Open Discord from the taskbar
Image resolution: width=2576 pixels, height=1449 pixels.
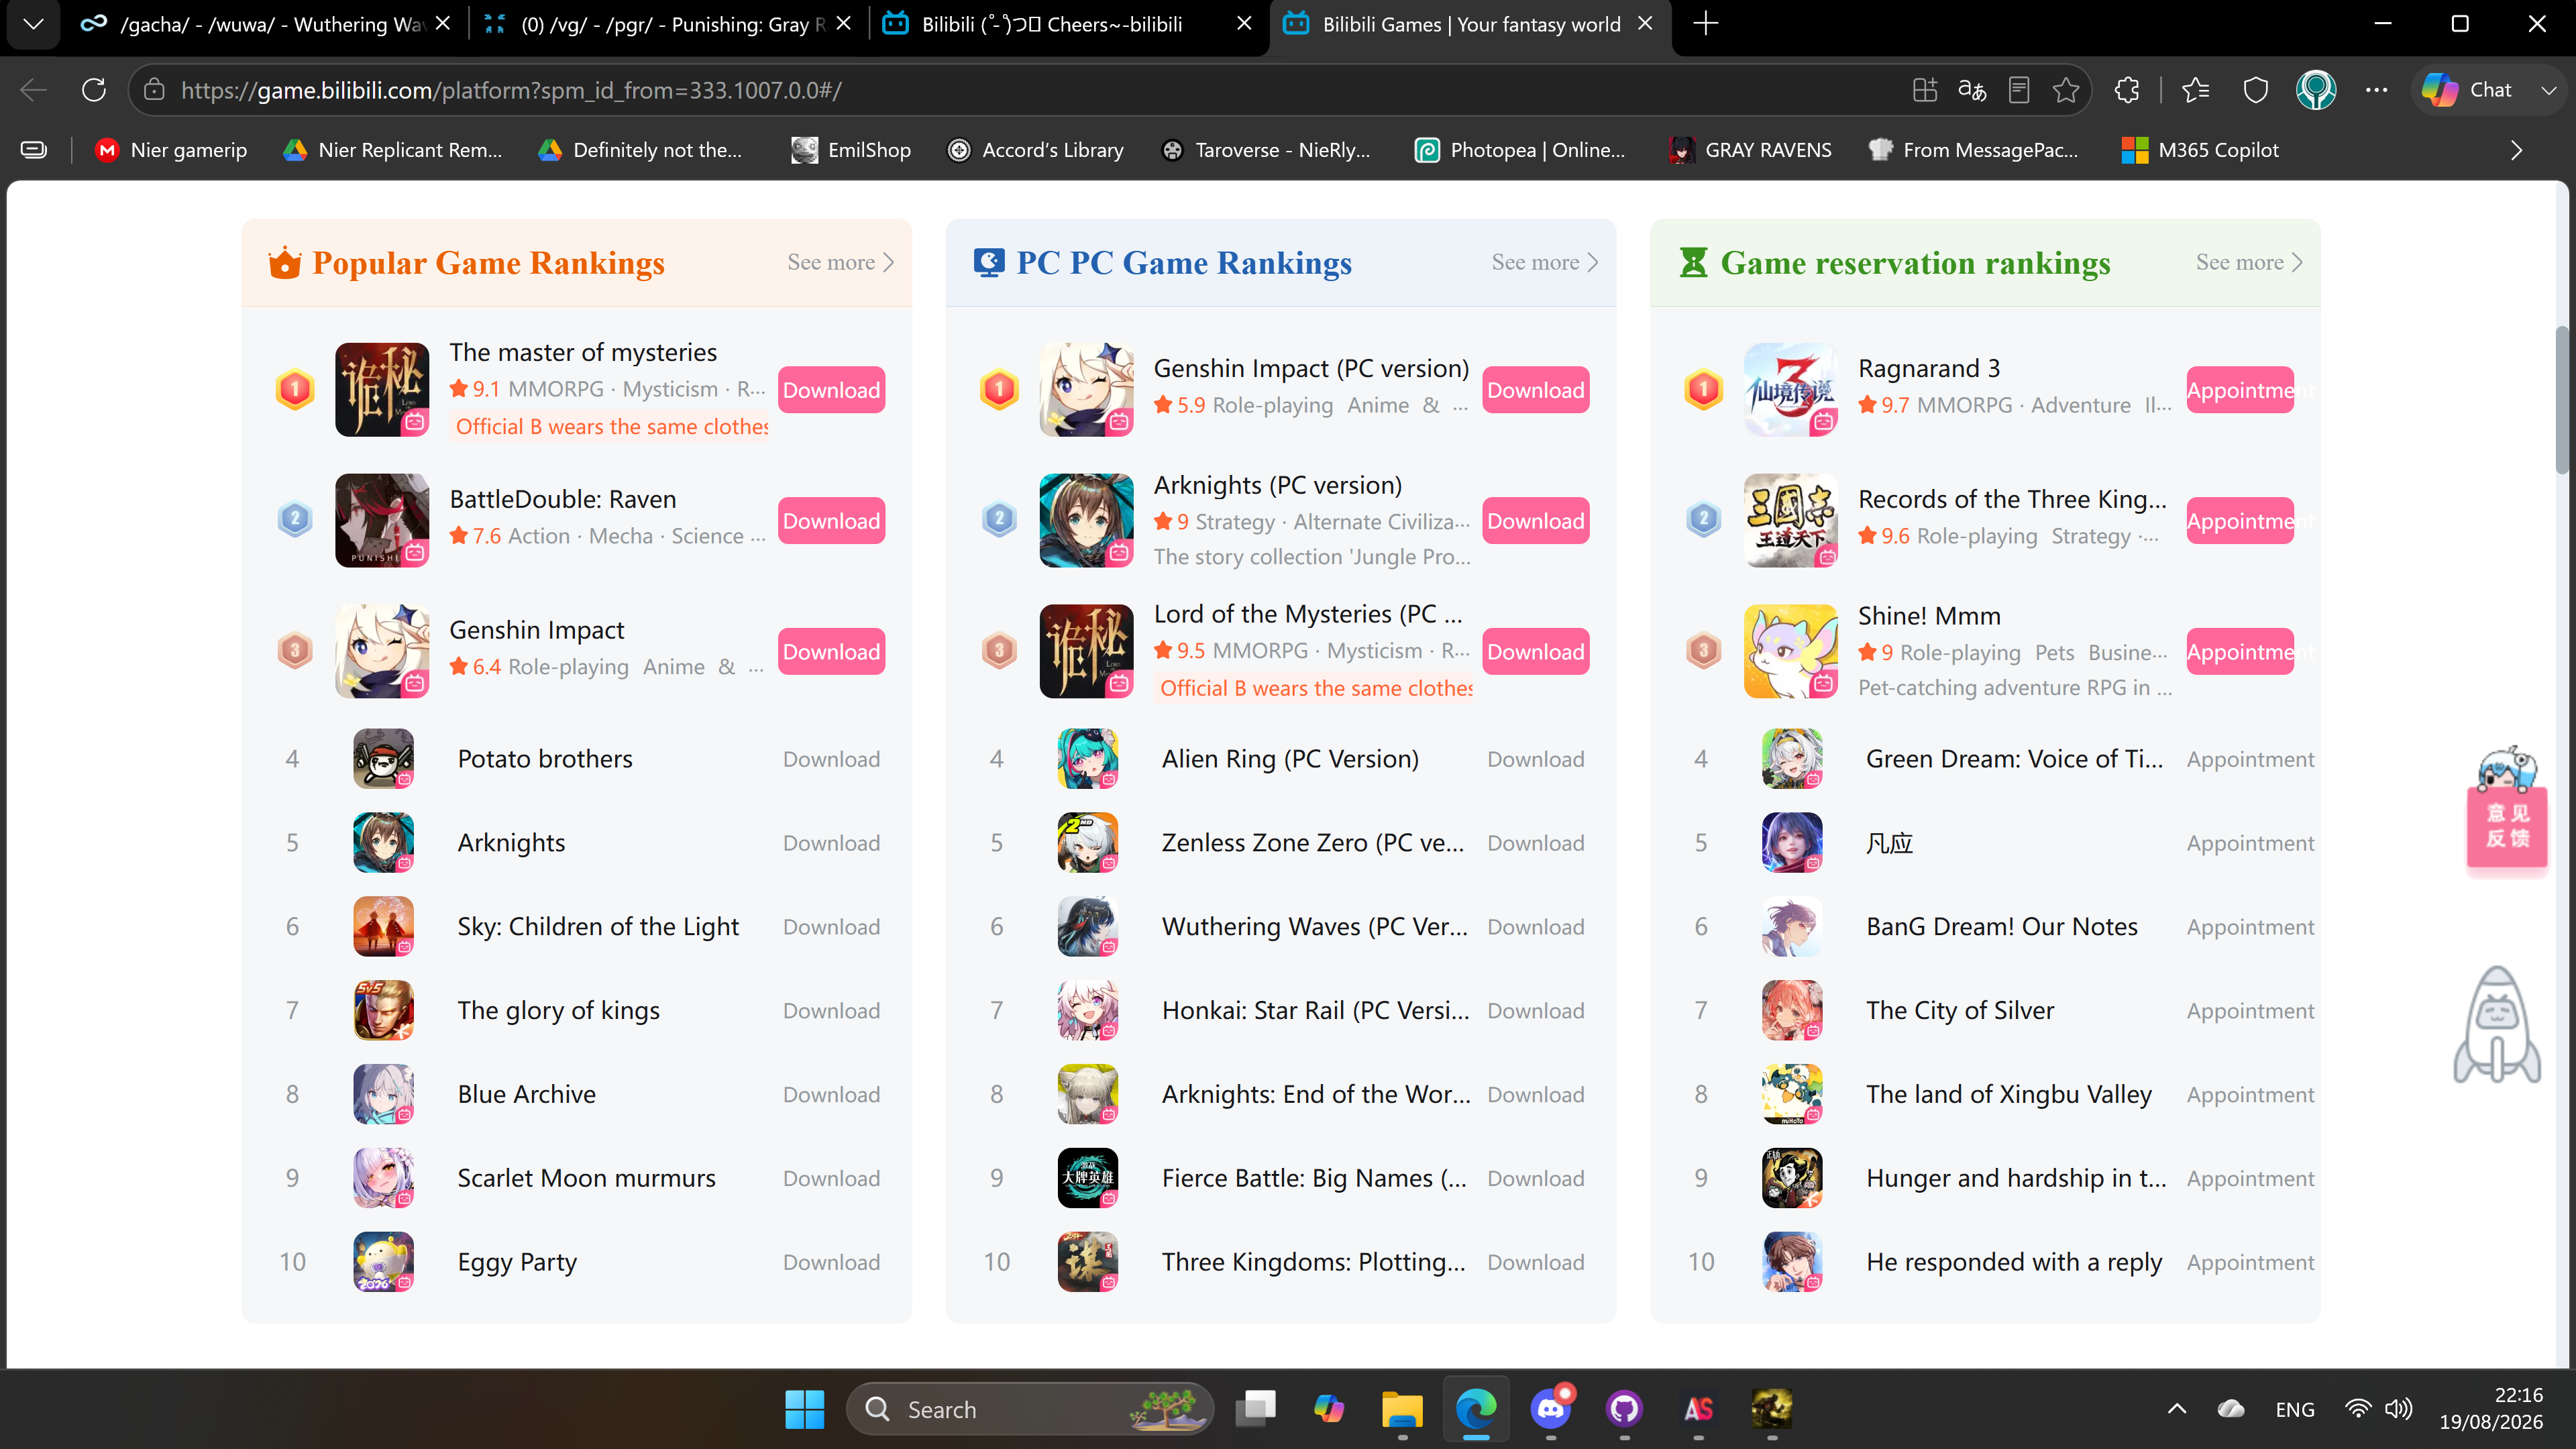[1551, 1409]
